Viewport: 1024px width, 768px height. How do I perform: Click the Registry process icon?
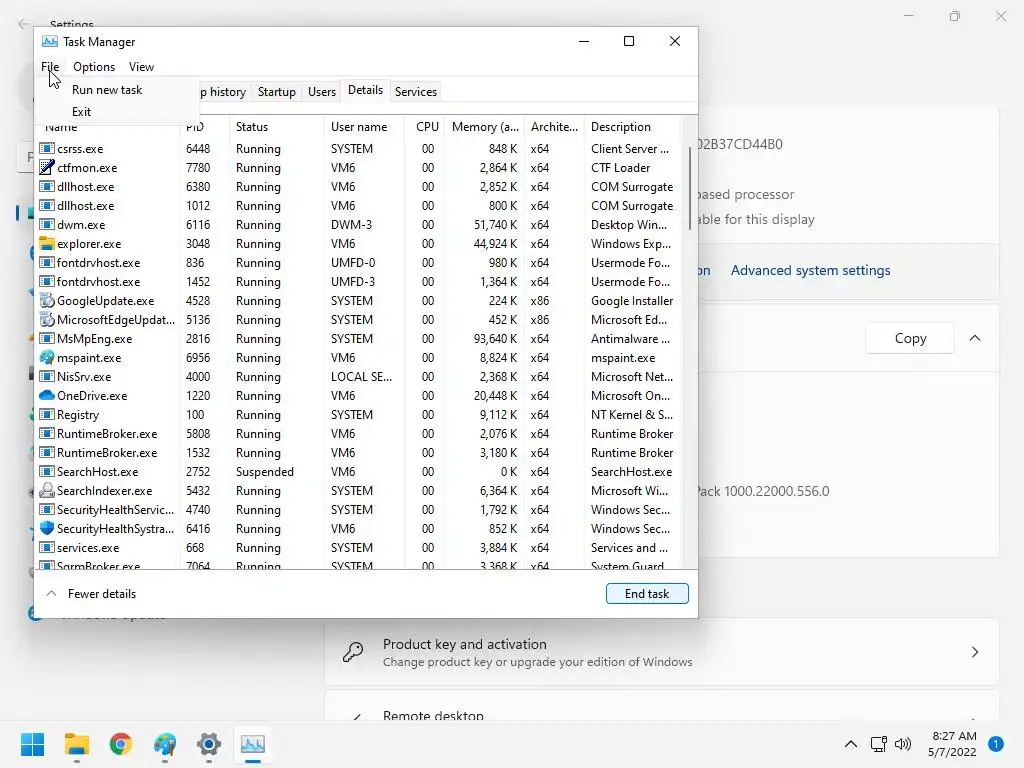click(46, 415)
